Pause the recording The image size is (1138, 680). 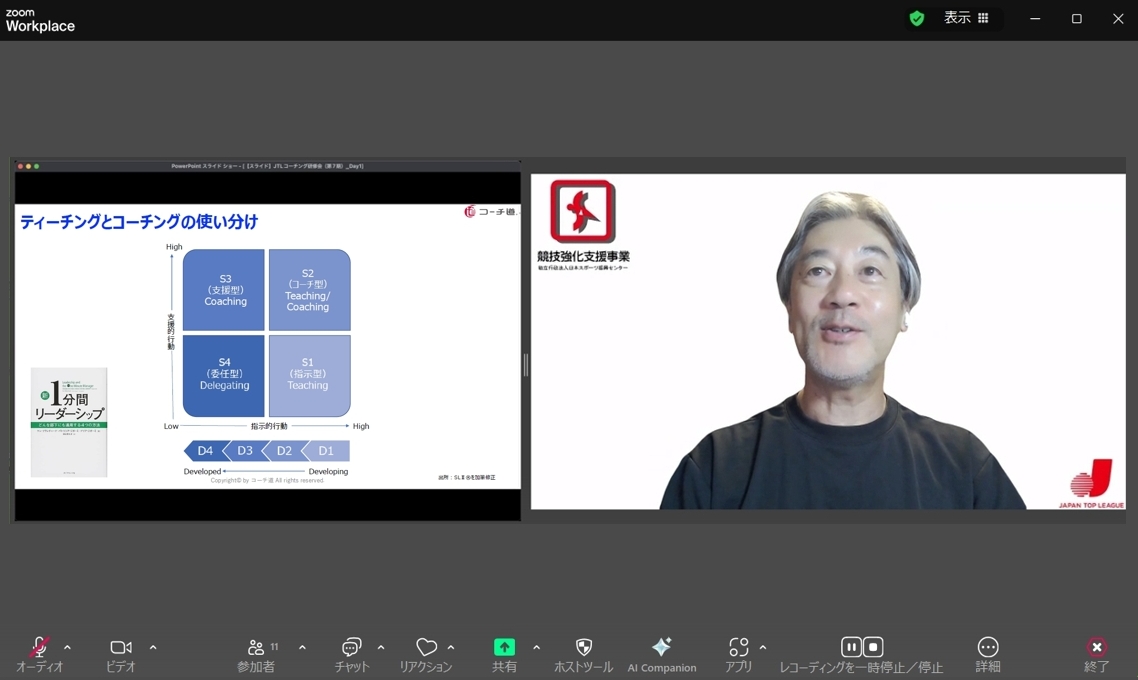(851, 647)
